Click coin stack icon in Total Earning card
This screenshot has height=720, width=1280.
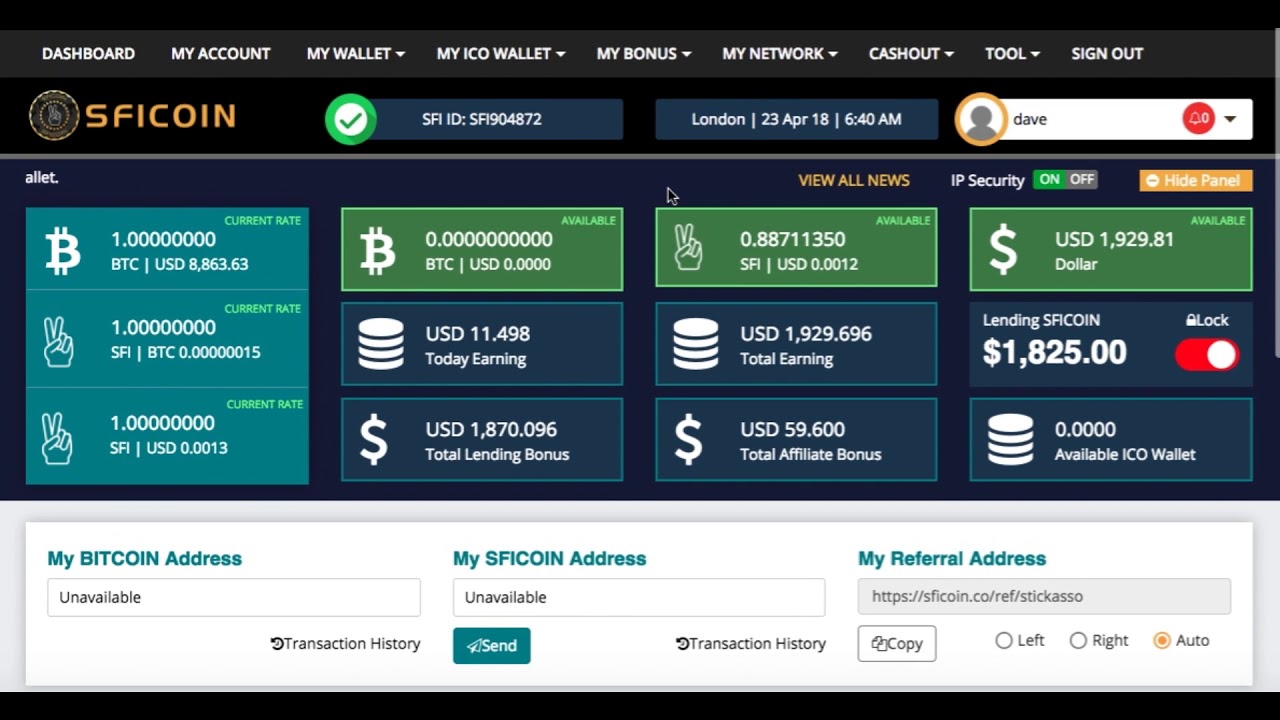[696, 345]
